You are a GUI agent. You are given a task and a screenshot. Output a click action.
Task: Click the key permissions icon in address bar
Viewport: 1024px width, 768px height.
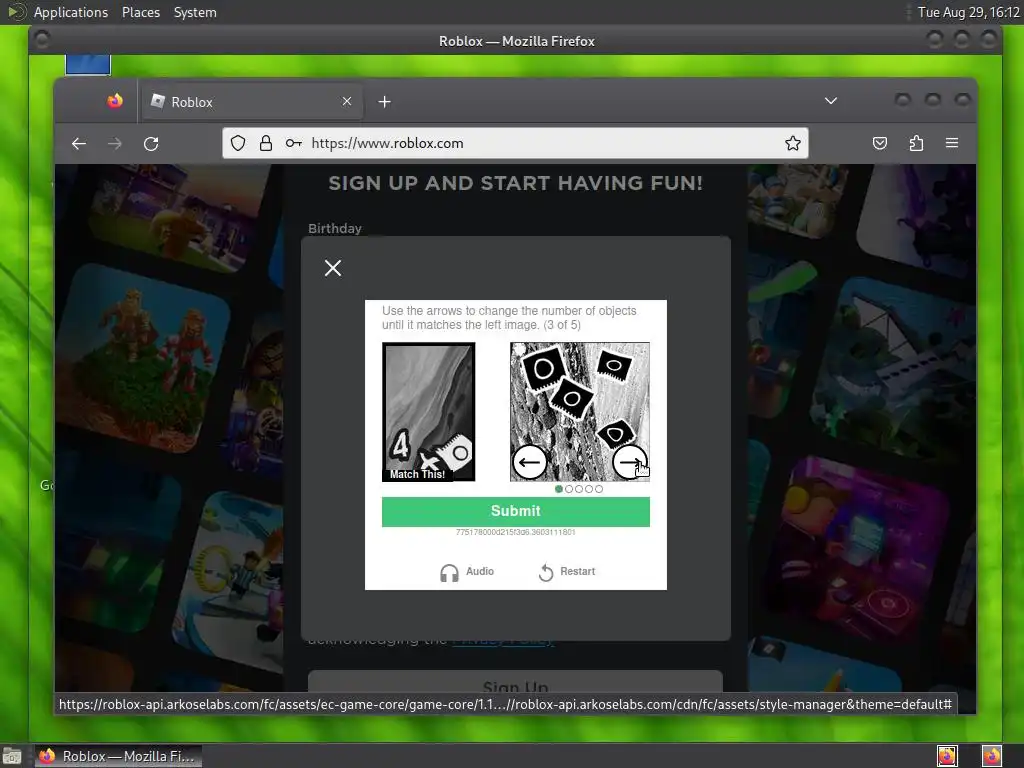(x=294, y=143)
